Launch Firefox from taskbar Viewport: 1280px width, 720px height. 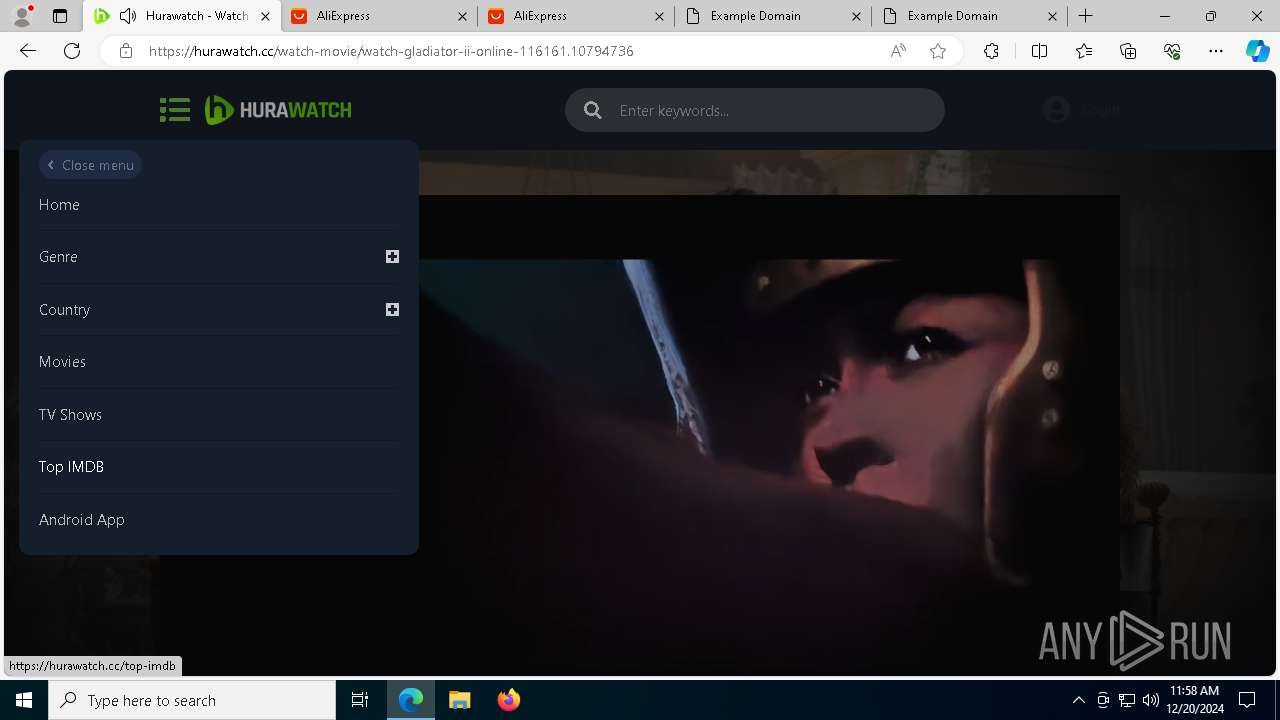(x=509, y=700)
